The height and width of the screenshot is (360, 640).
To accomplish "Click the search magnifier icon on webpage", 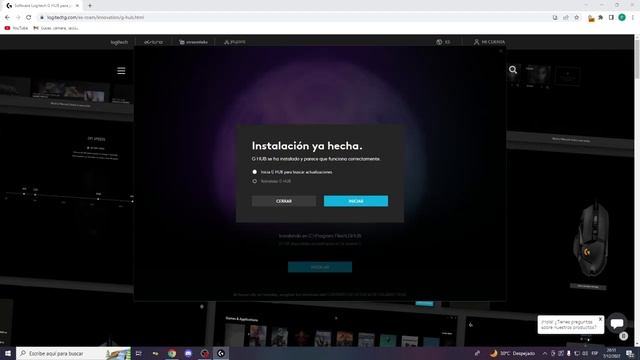I will click(513, 70).
